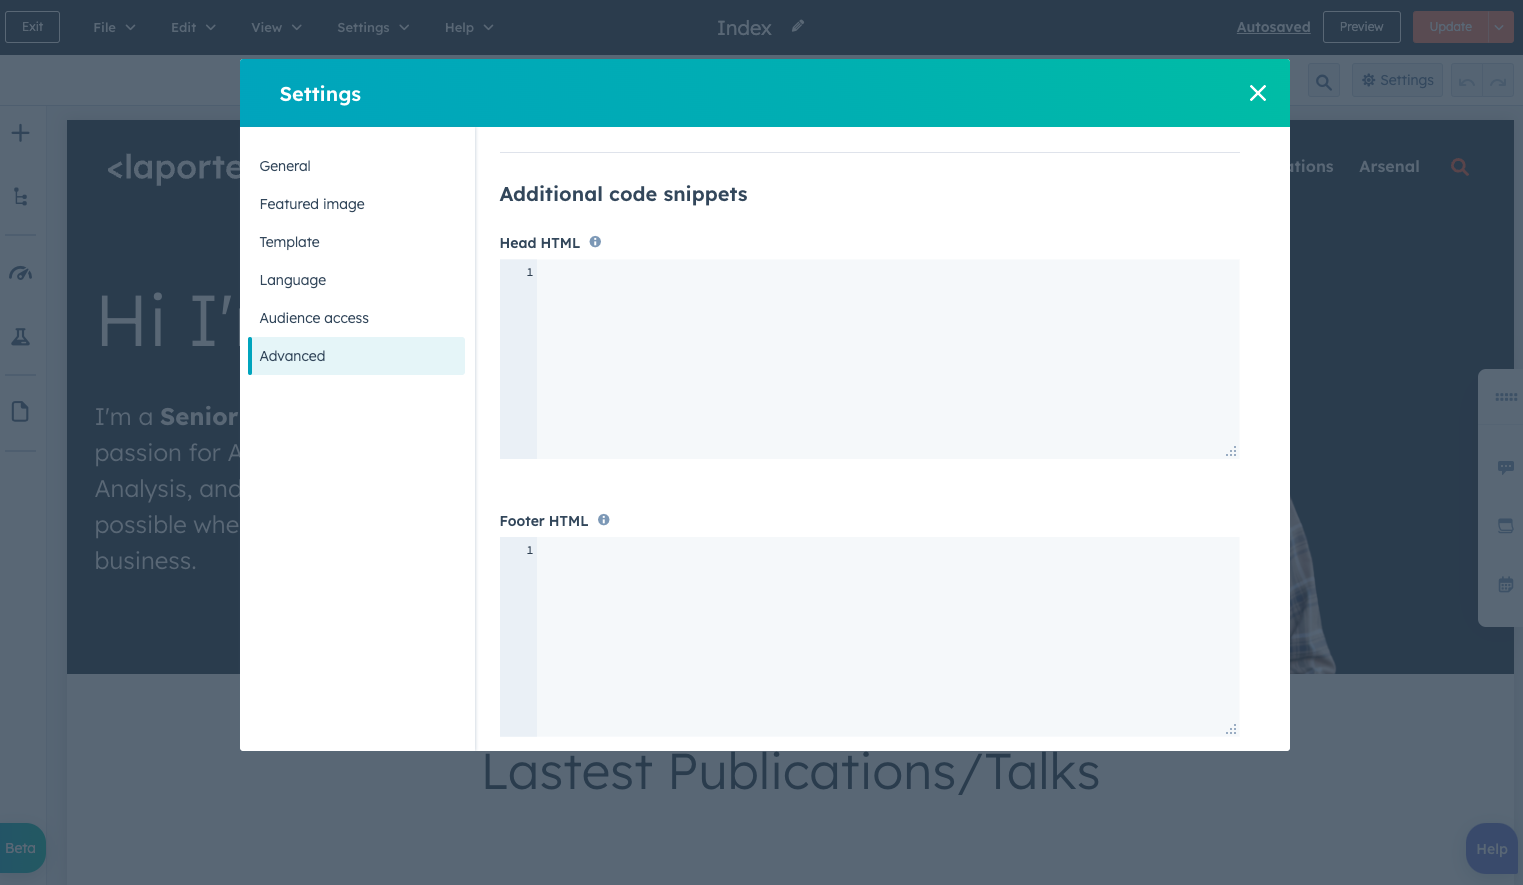Click the Preview button

pos(1361,27)
